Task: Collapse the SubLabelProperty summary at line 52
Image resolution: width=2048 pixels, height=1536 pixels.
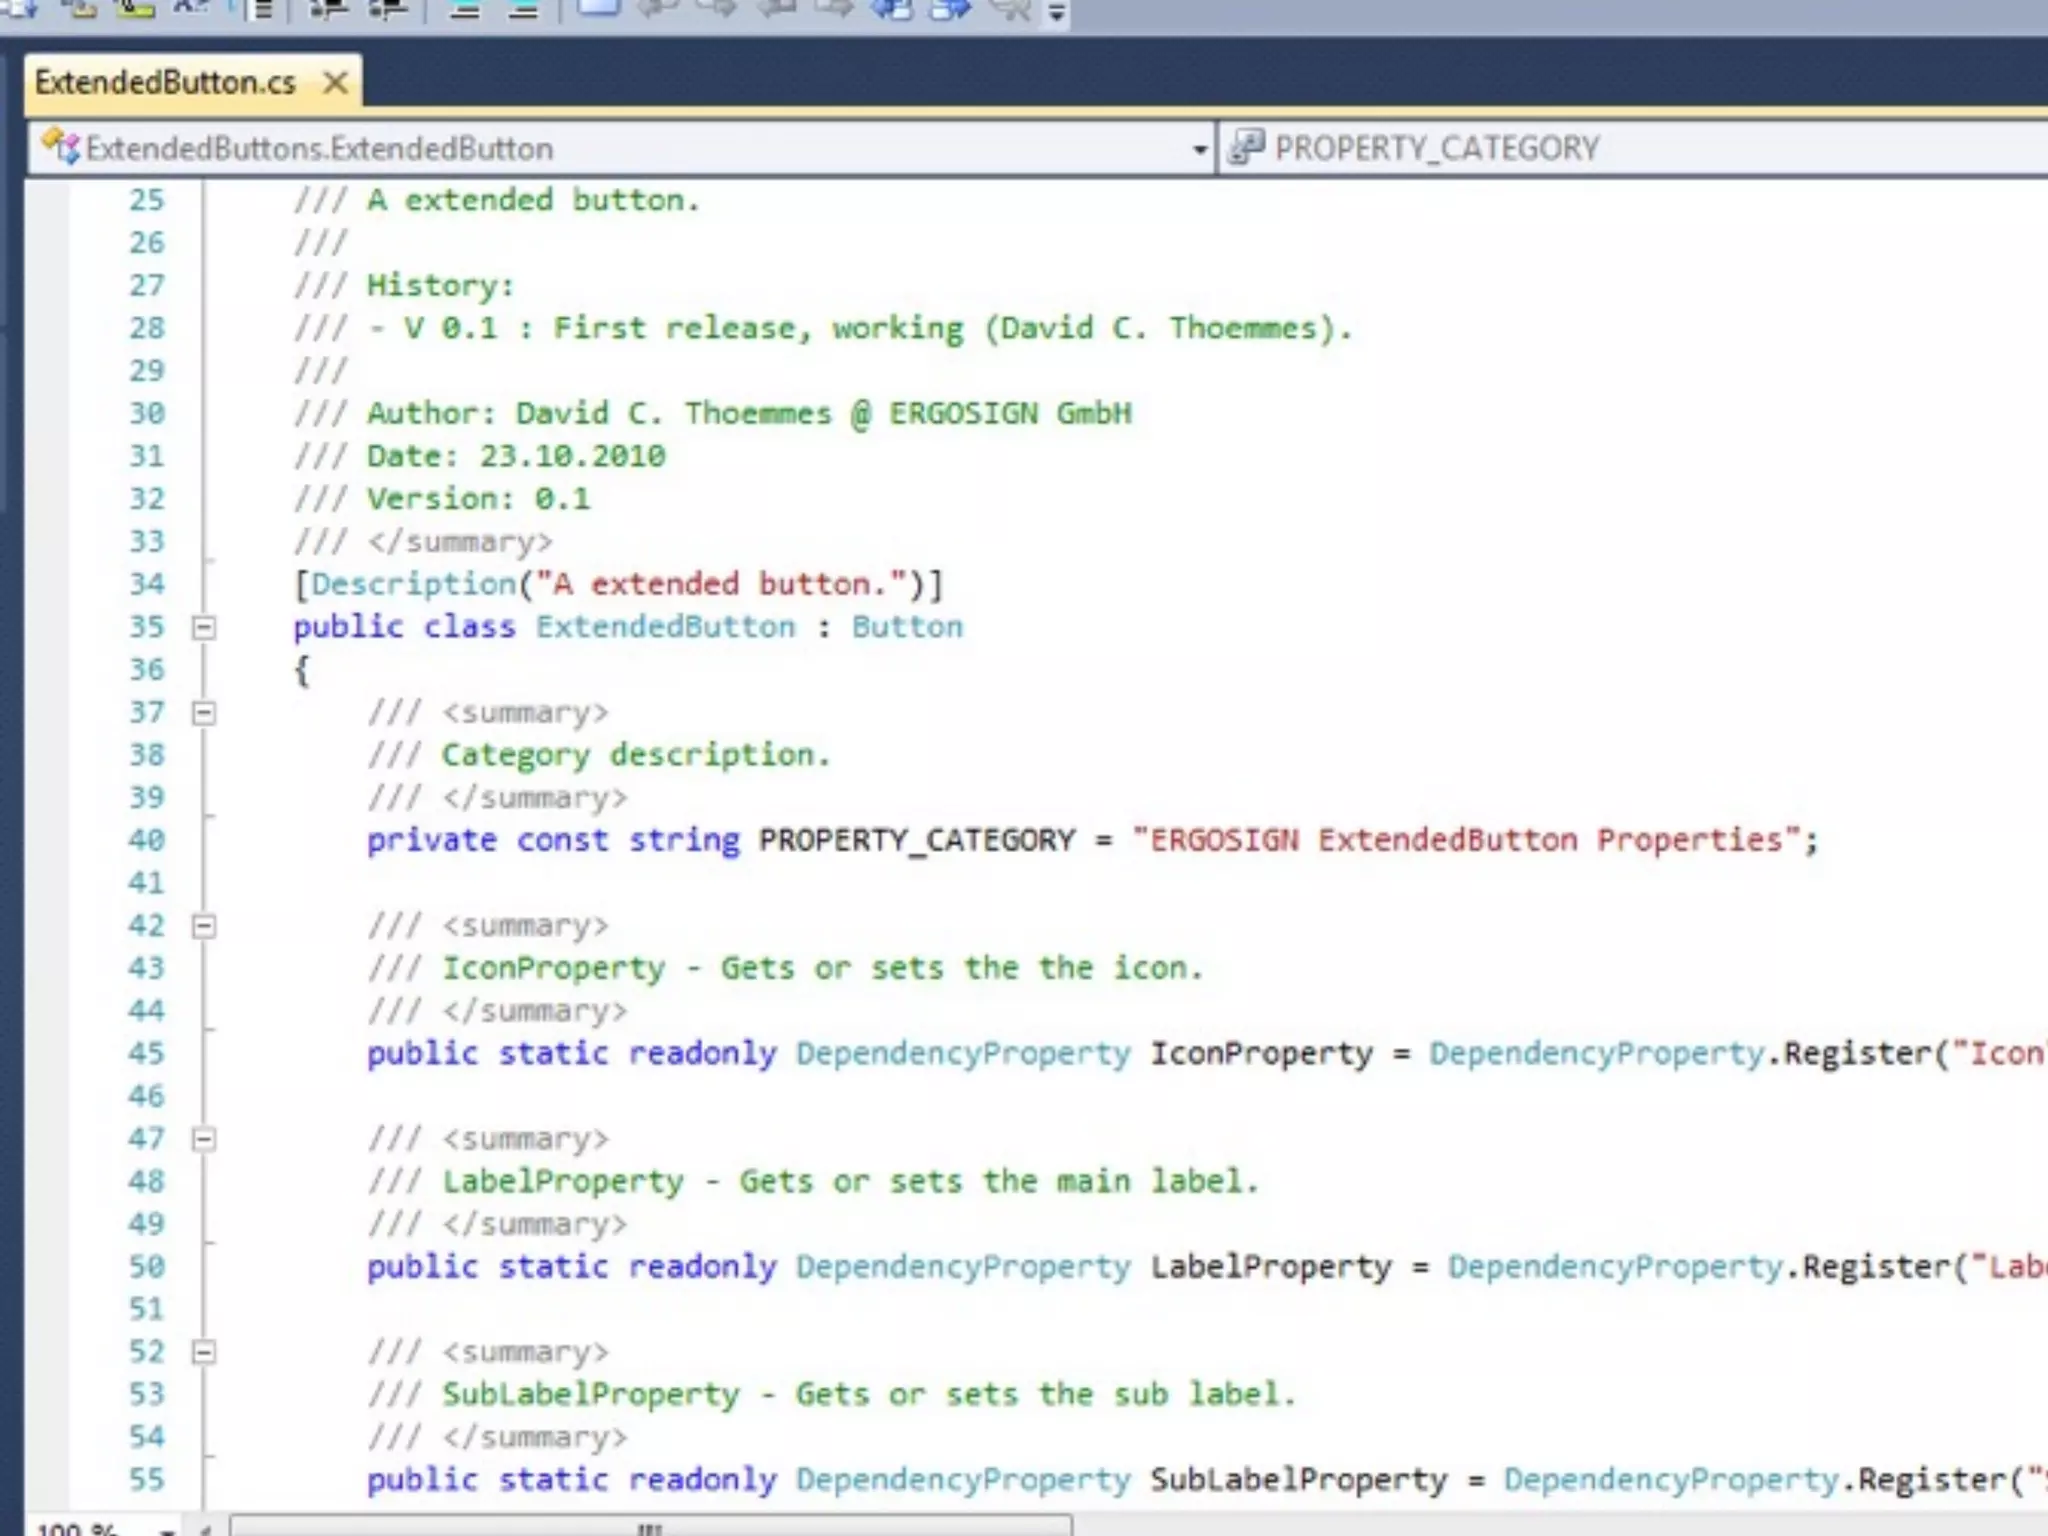Action: (204, 1352)
